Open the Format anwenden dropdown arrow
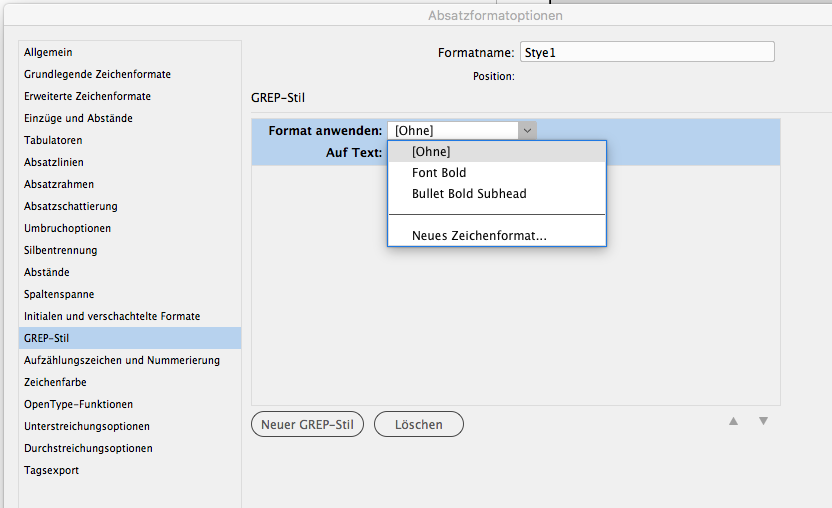 [527, 130]
